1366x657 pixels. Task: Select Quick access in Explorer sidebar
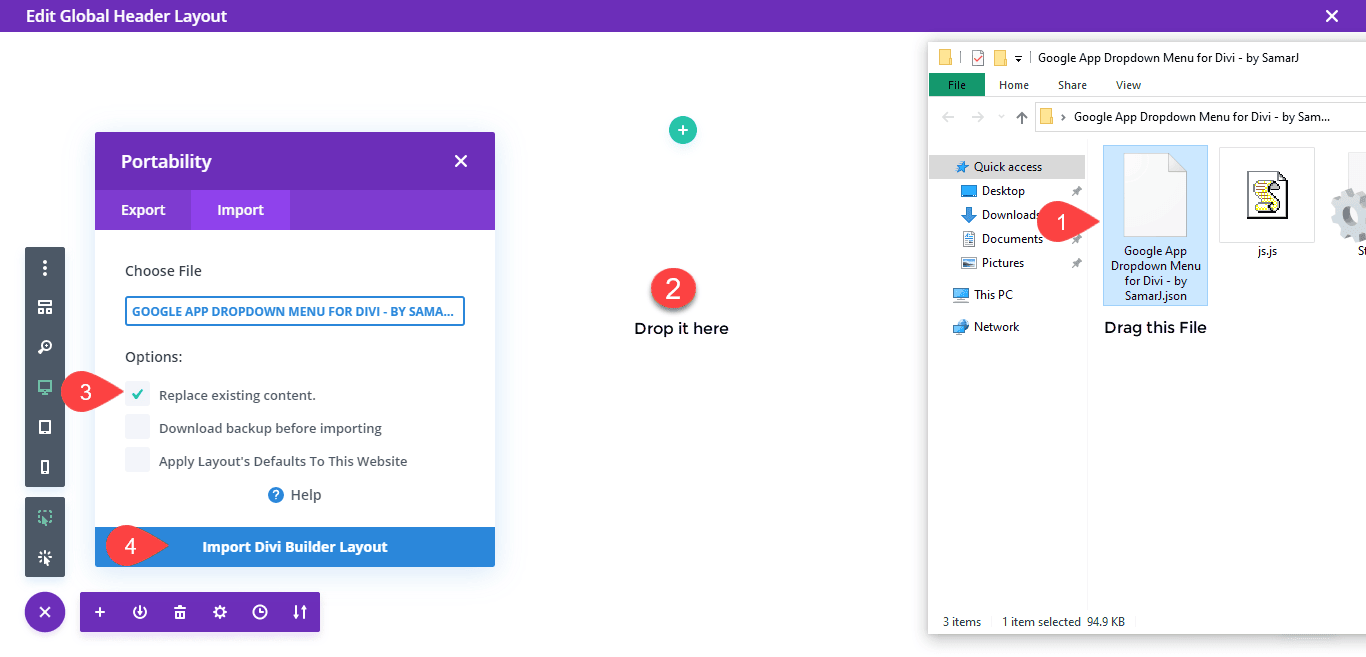(1007, 167)
